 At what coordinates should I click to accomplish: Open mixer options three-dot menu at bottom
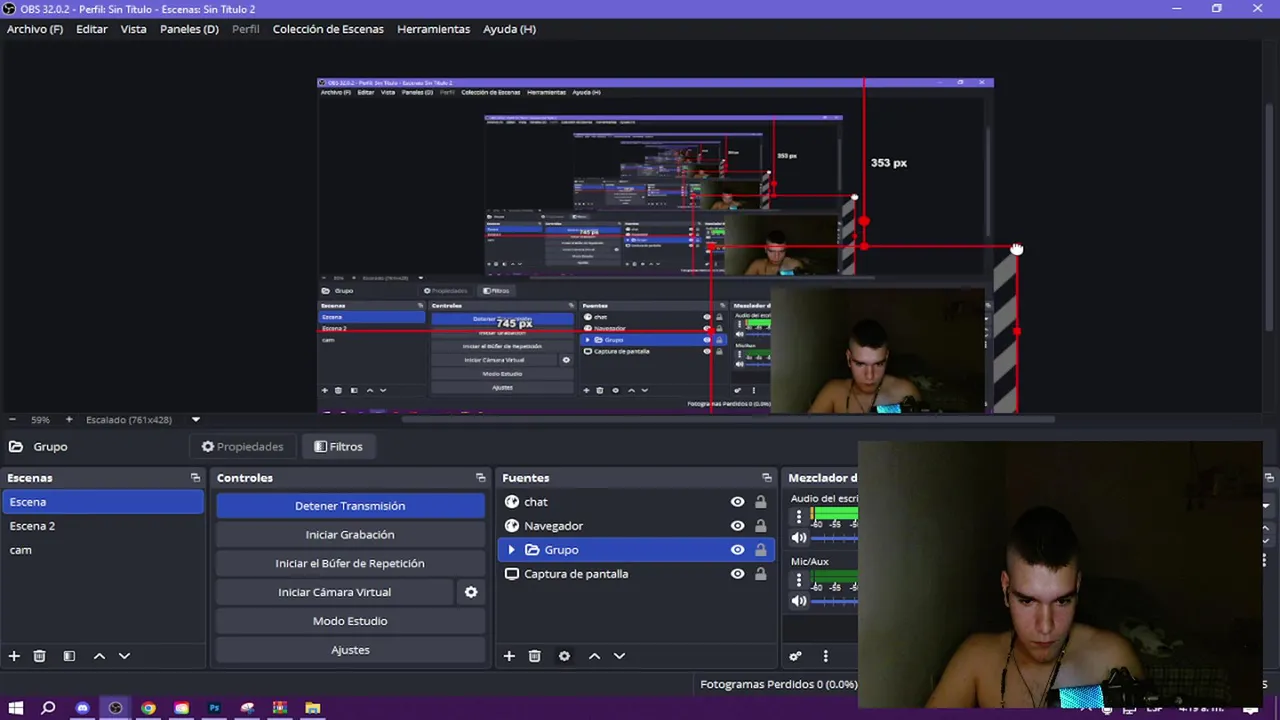tap(825, 656)
